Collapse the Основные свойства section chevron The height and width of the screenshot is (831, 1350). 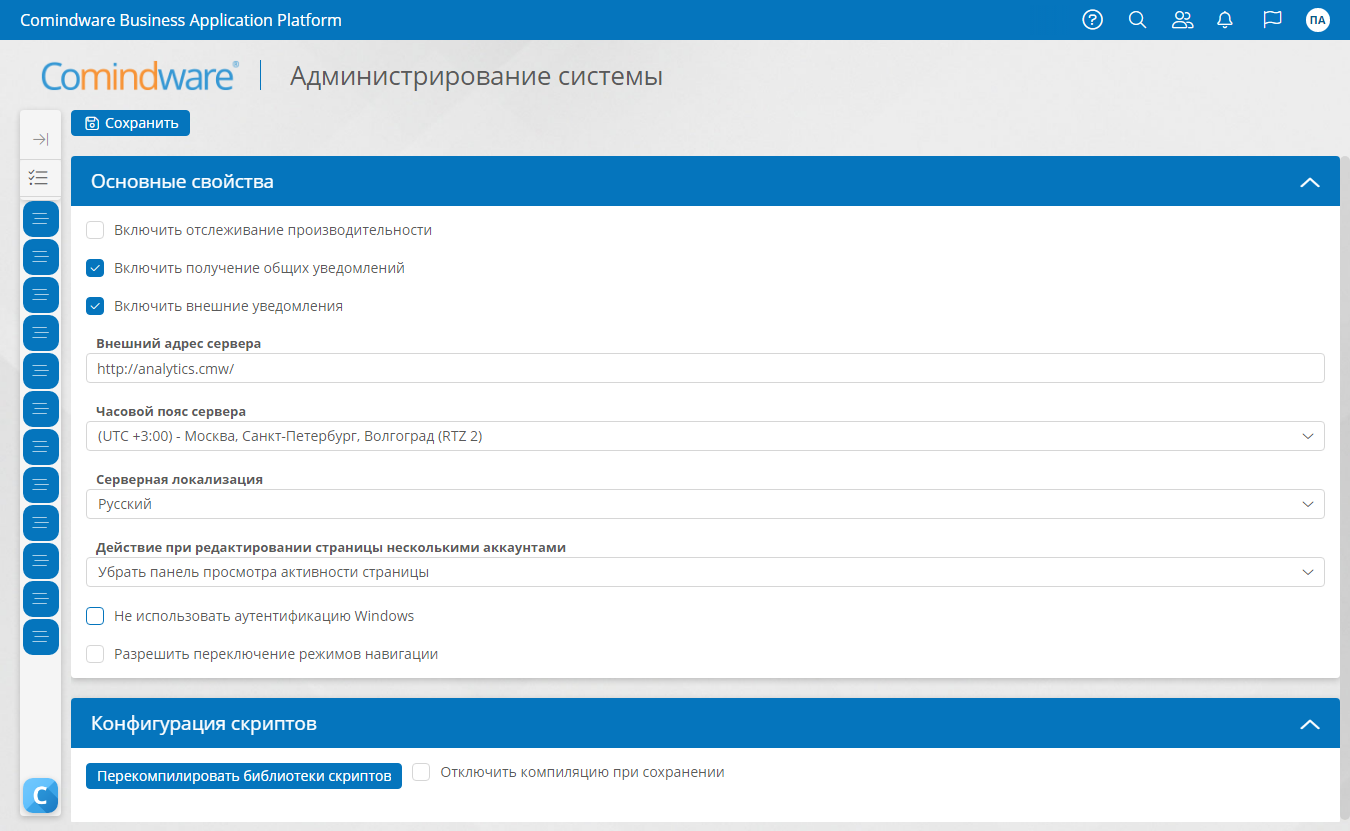(x=1309, y=182)
